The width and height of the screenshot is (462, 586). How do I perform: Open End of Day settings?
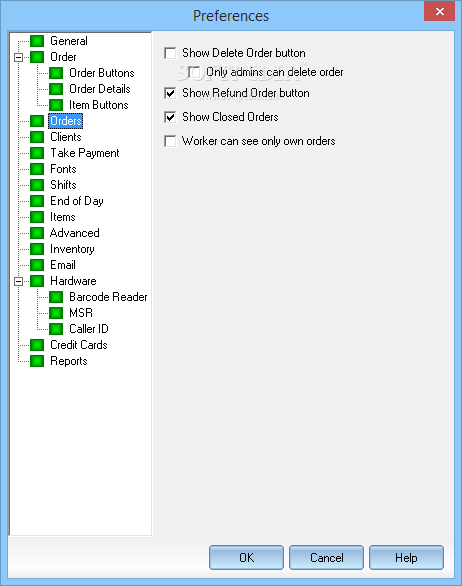[77, 201]
